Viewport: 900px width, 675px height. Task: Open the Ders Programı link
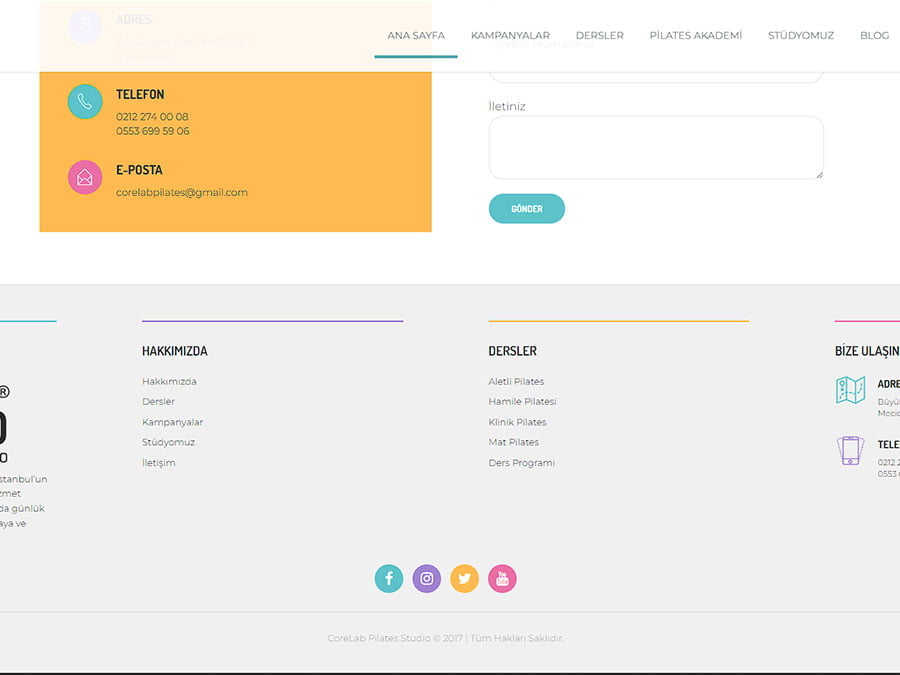click(522, 463)
